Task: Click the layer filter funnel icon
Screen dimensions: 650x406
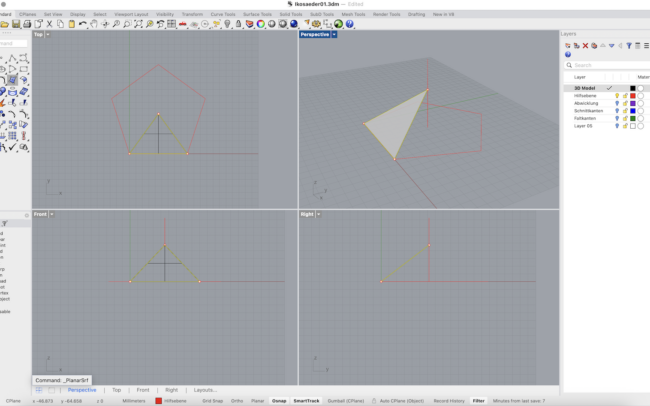Action: point(628,45)
